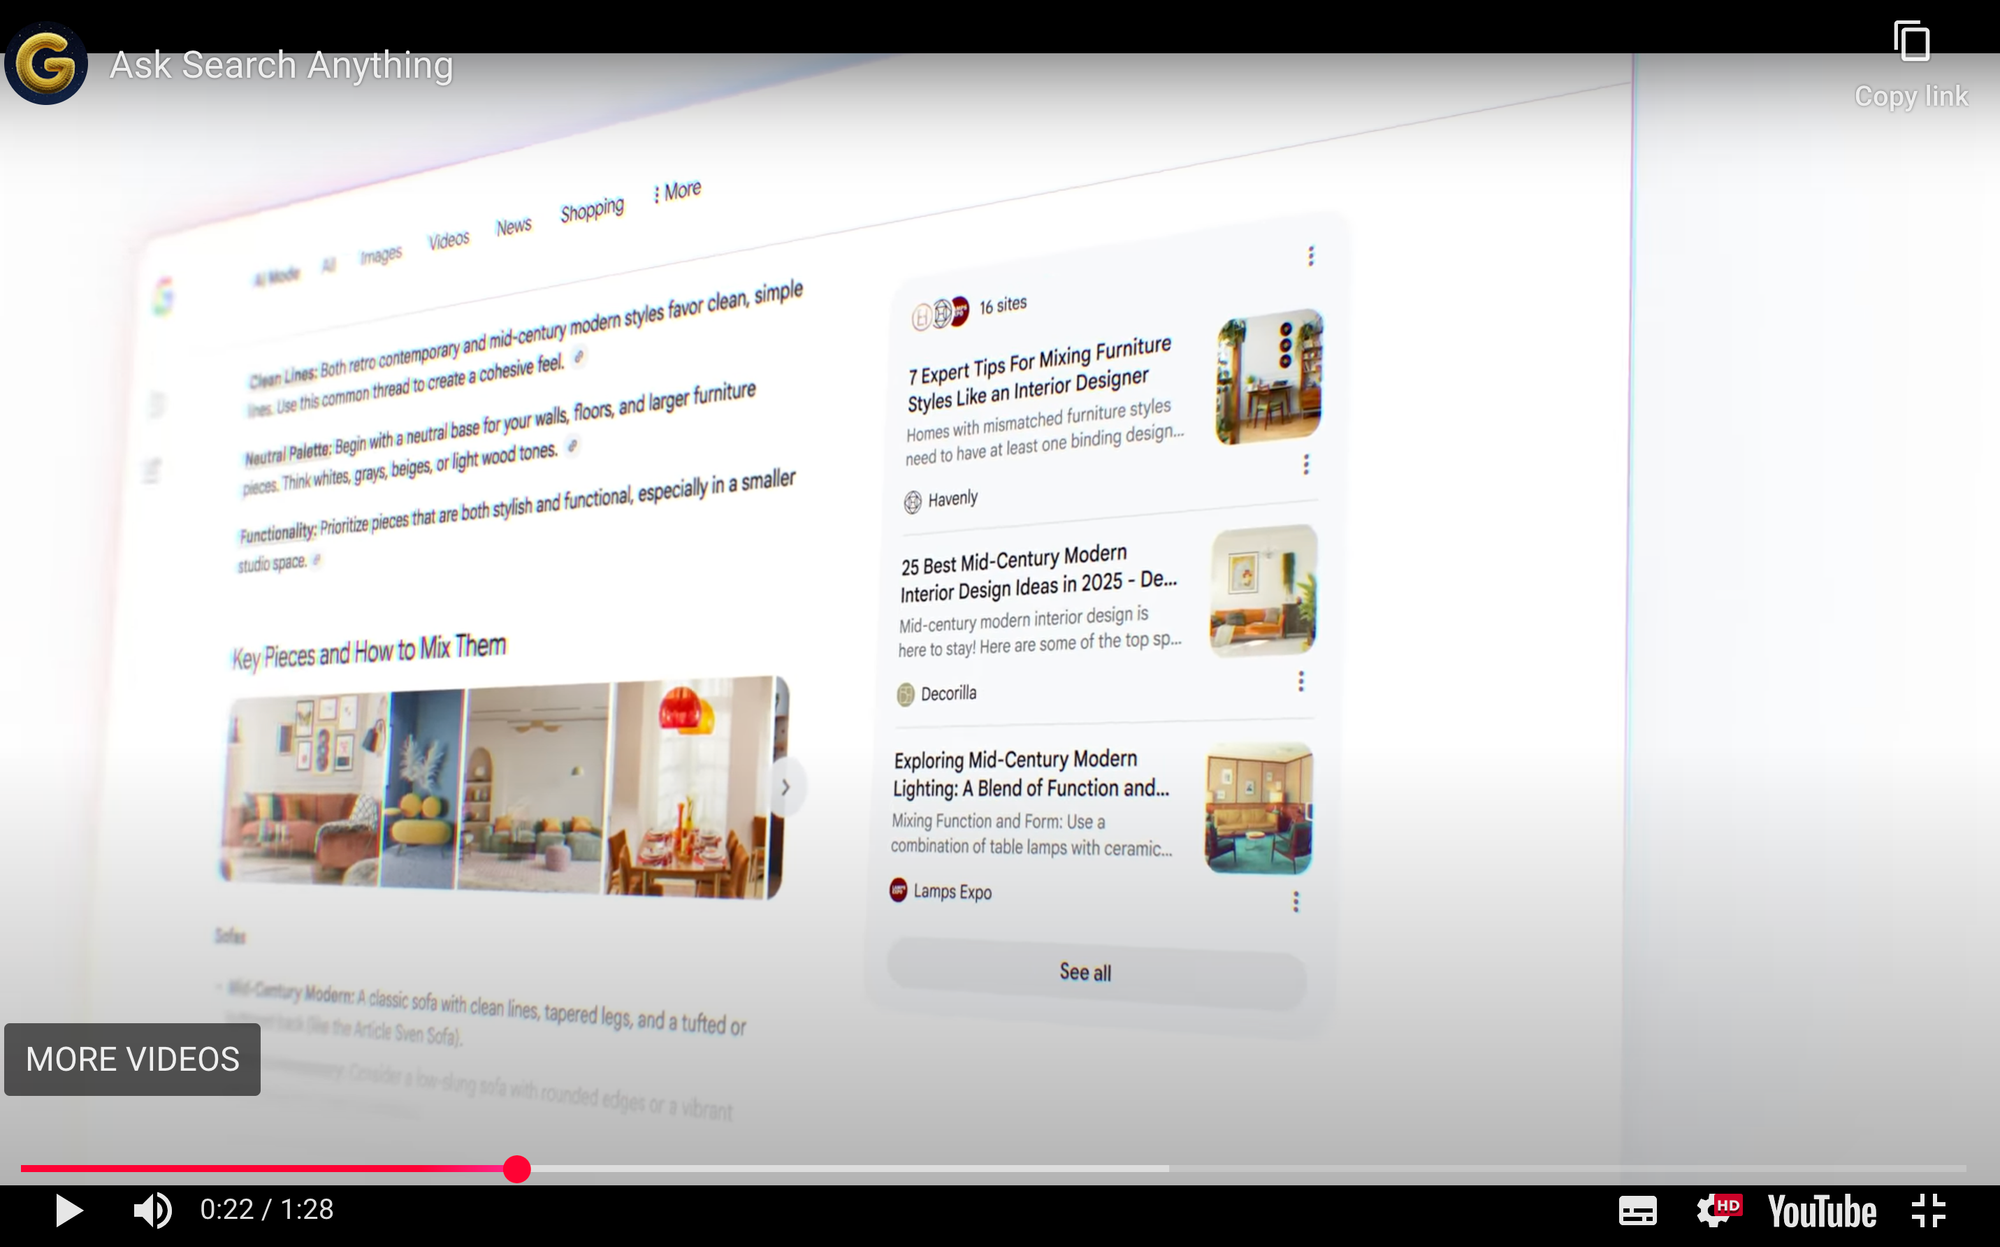Click the carousel image with the yellow chair
The image size is (2000, 1247).
pyautogui.click(x=423, y=788)
